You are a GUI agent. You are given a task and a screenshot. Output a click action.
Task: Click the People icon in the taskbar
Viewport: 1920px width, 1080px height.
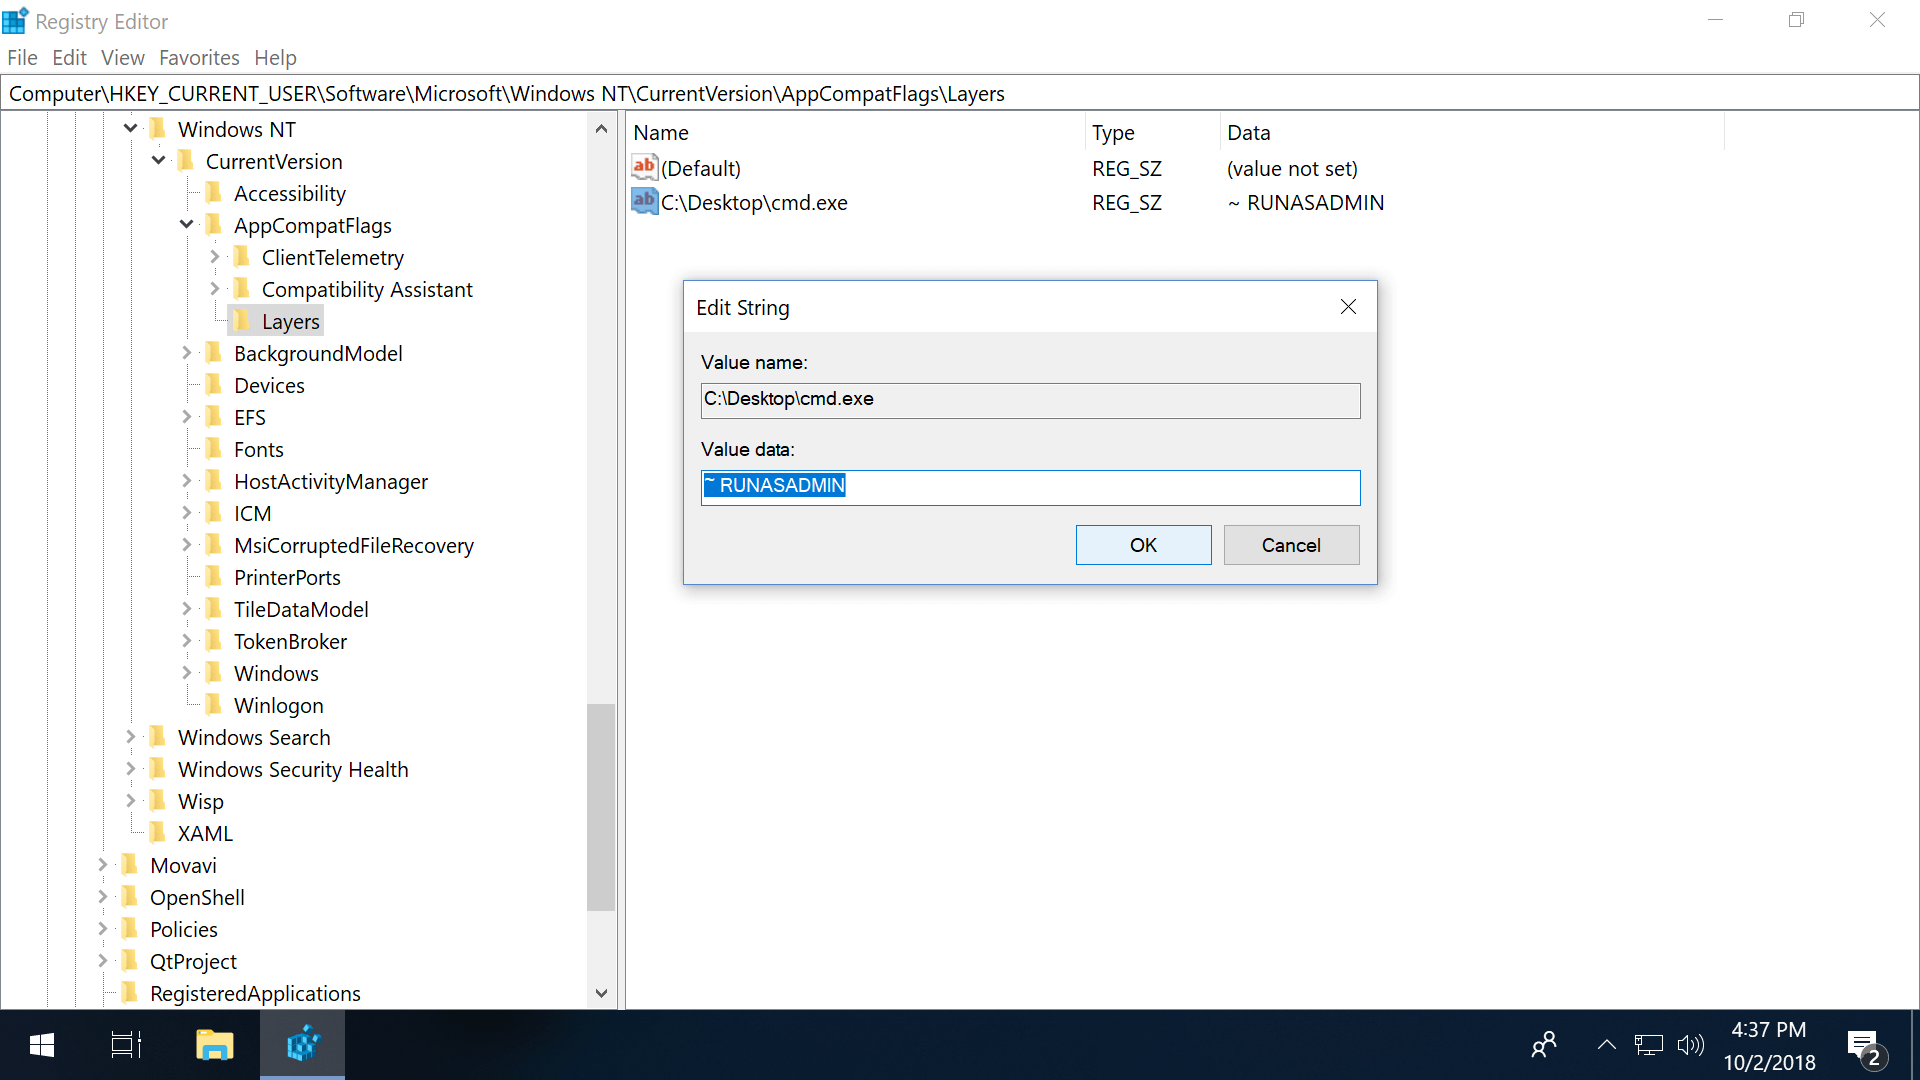[1544, 1045]
